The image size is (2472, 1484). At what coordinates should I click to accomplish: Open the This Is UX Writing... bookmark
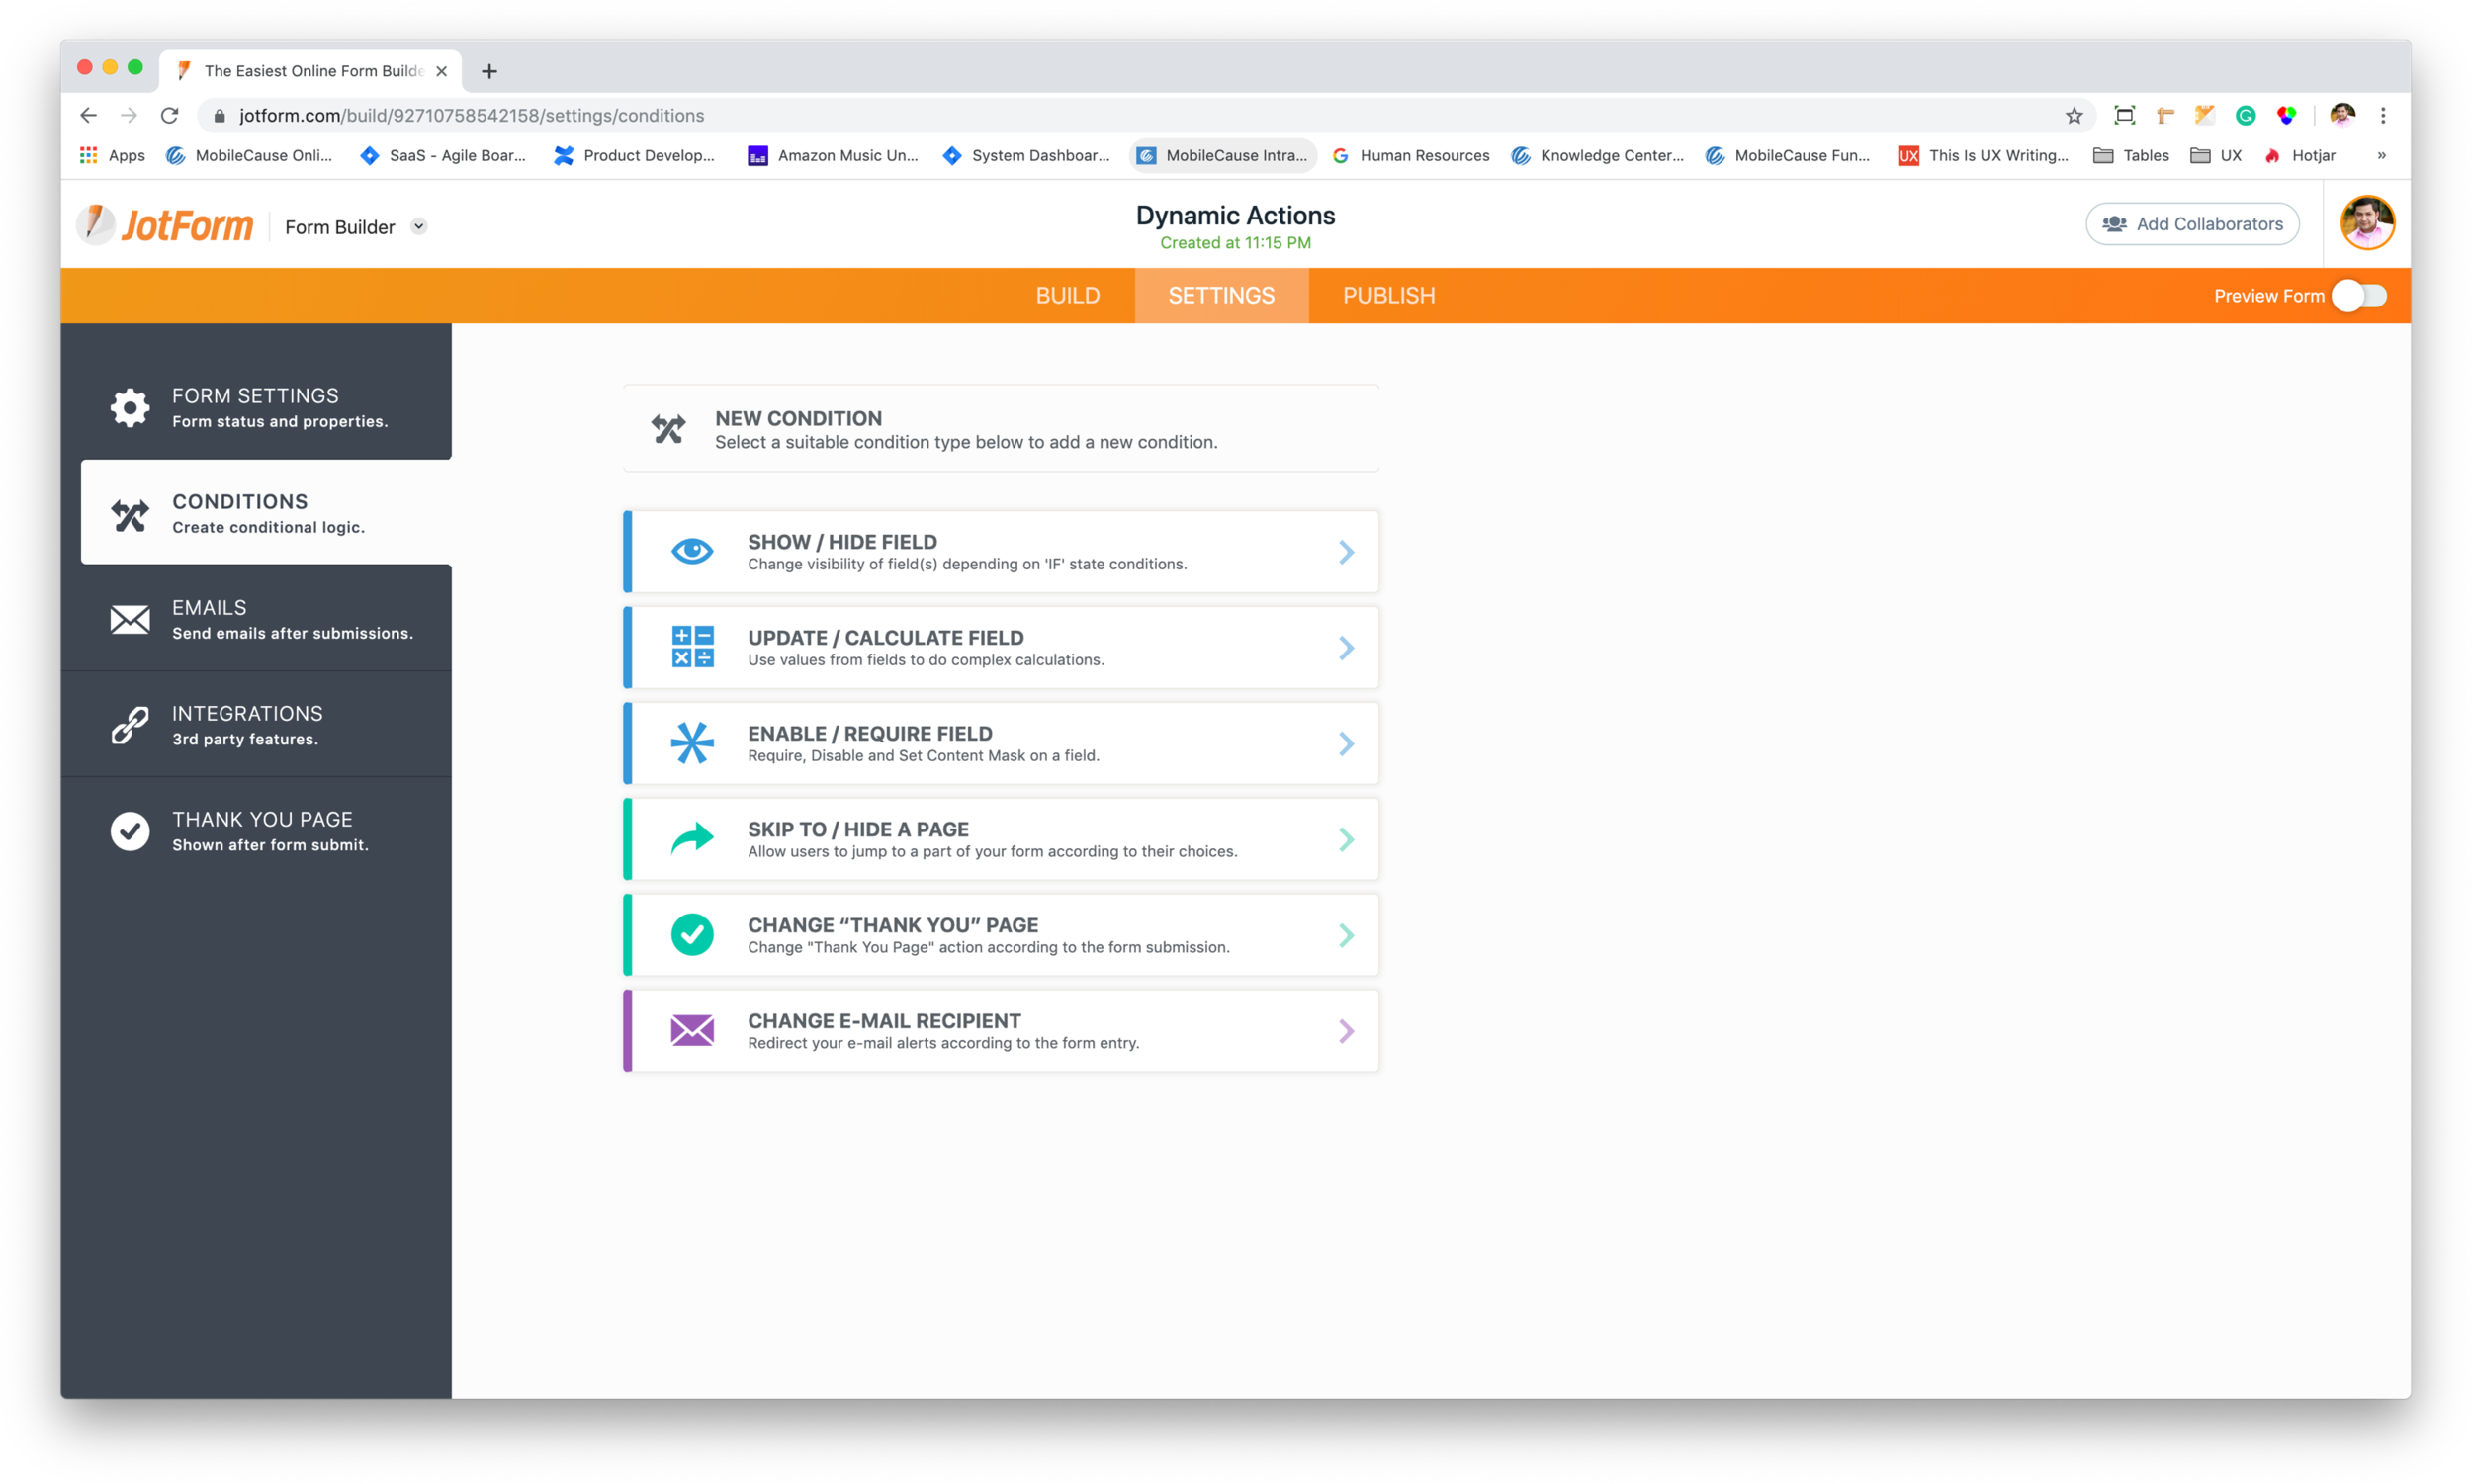click(x=1983, y=155)
